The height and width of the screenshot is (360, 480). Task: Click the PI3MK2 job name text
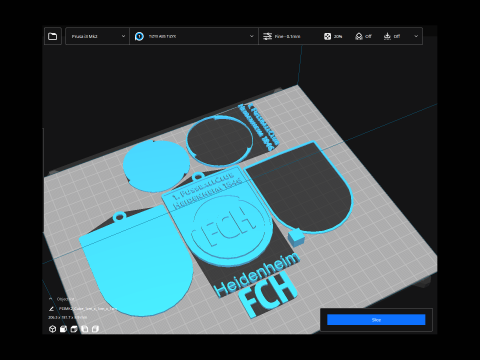click(x=87, y=309)
